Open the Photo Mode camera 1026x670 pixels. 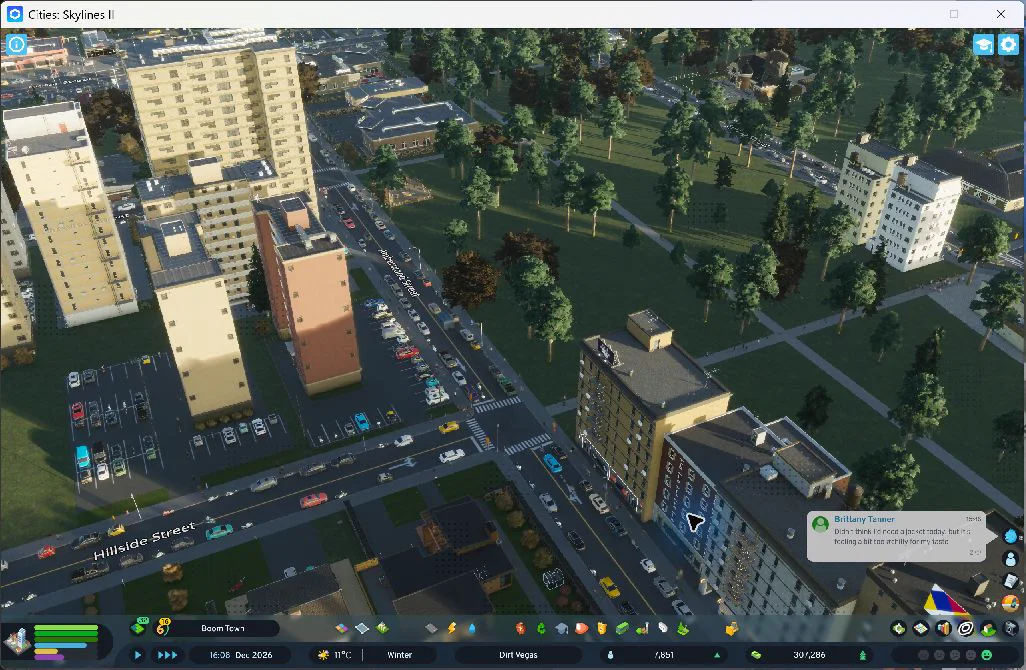click(1011, 629)
